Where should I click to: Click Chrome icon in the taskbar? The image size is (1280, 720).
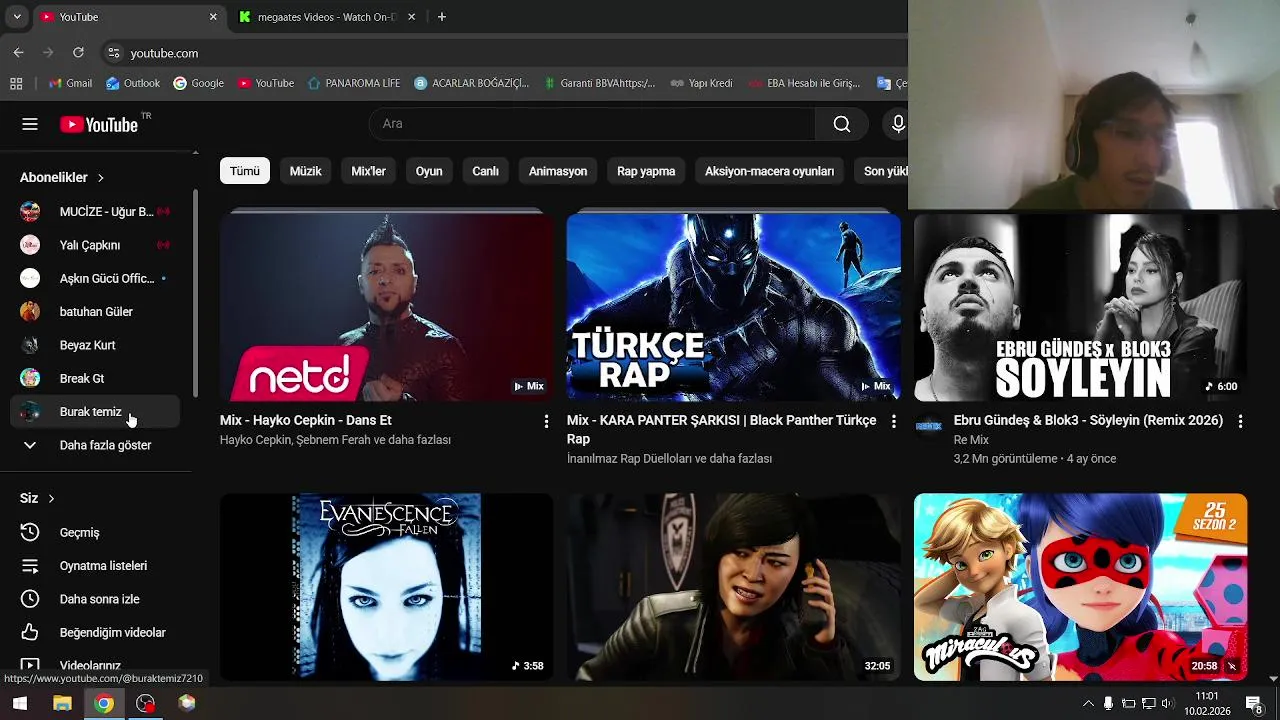pyautogui.click(x=104, y=703)
